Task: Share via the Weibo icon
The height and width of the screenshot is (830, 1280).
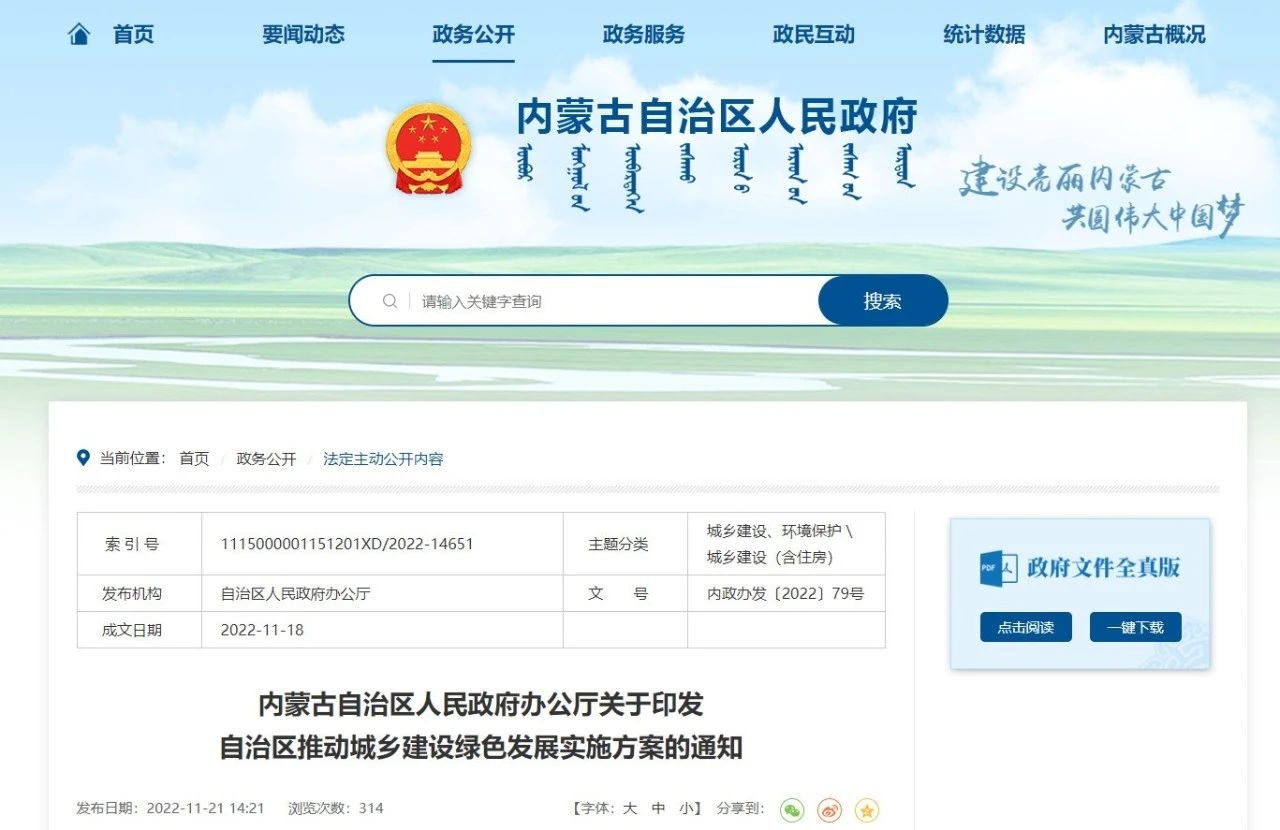Action: pos(829,810)
